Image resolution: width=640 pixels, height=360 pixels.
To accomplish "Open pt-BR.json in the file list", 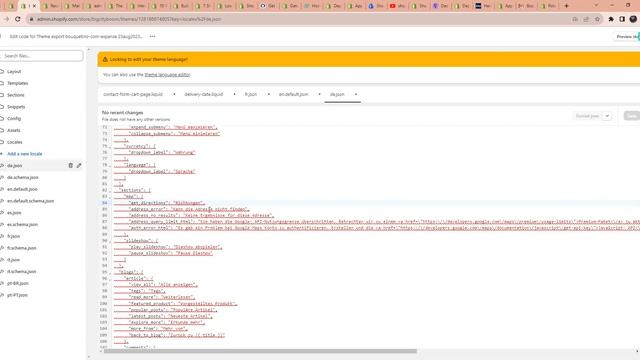I will pos(18,284).
